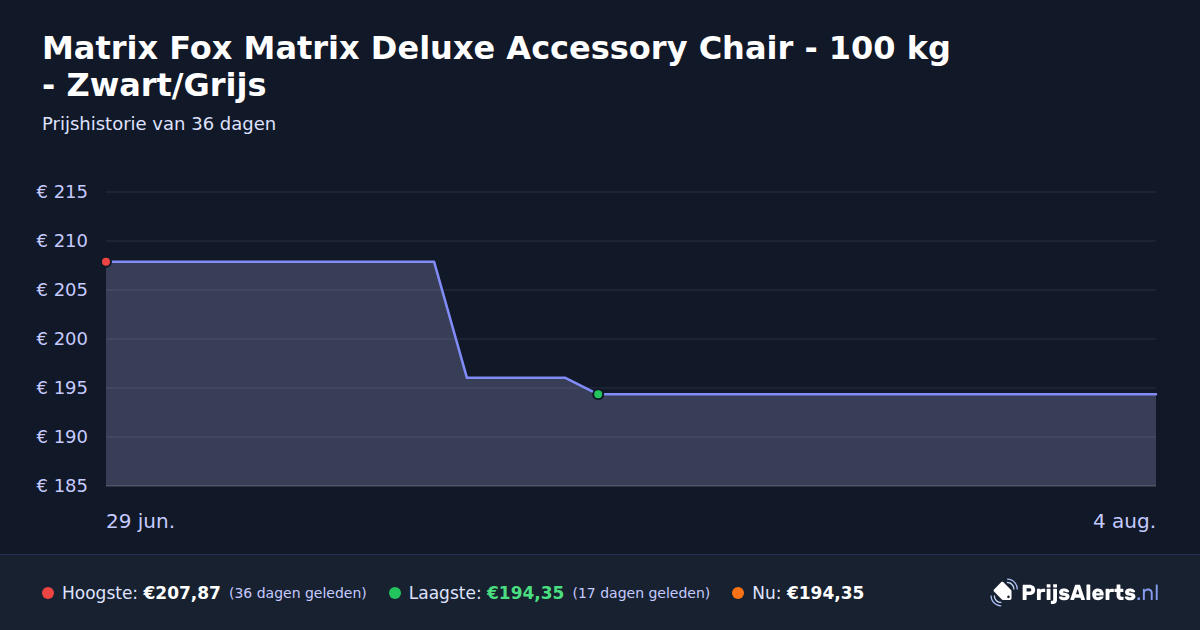This screenshot has width=1200, height=630.
Task: Click the orange Nu legend dot
Action: click(x=738, y=593)
